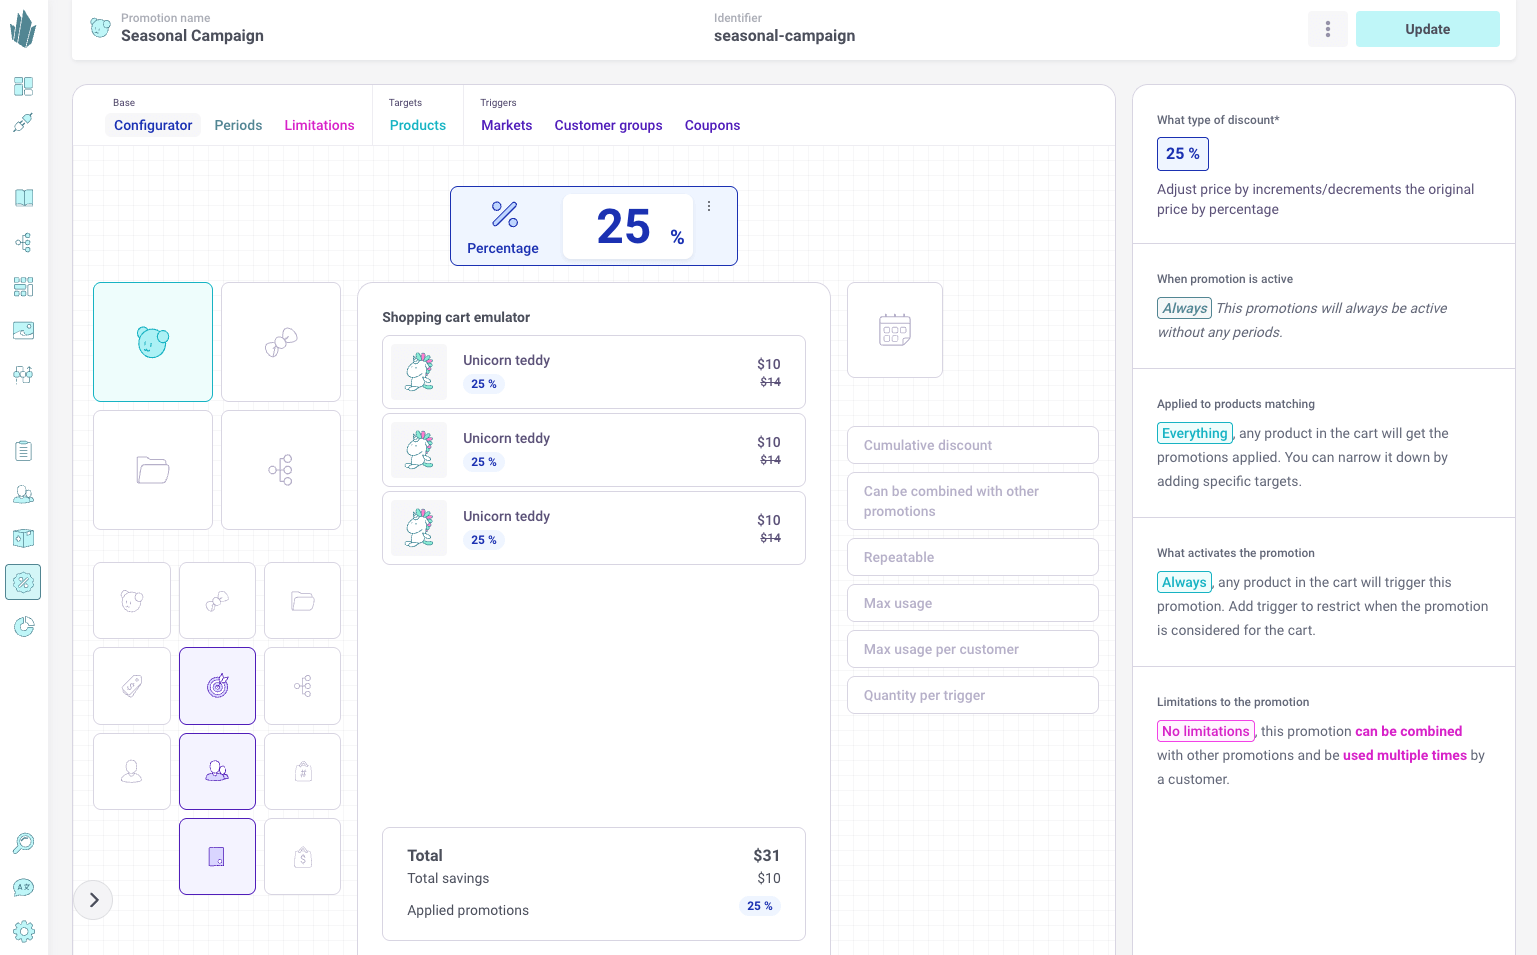Click the Update button

(1427, 29)
